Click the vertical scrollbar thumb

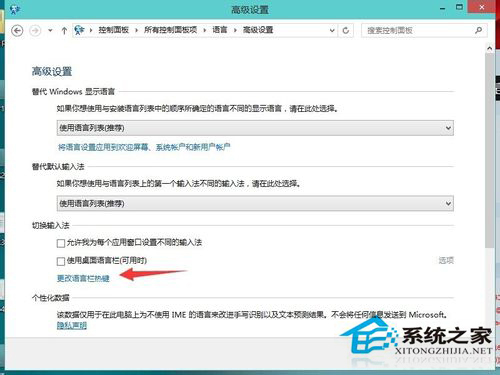(489, 150)
